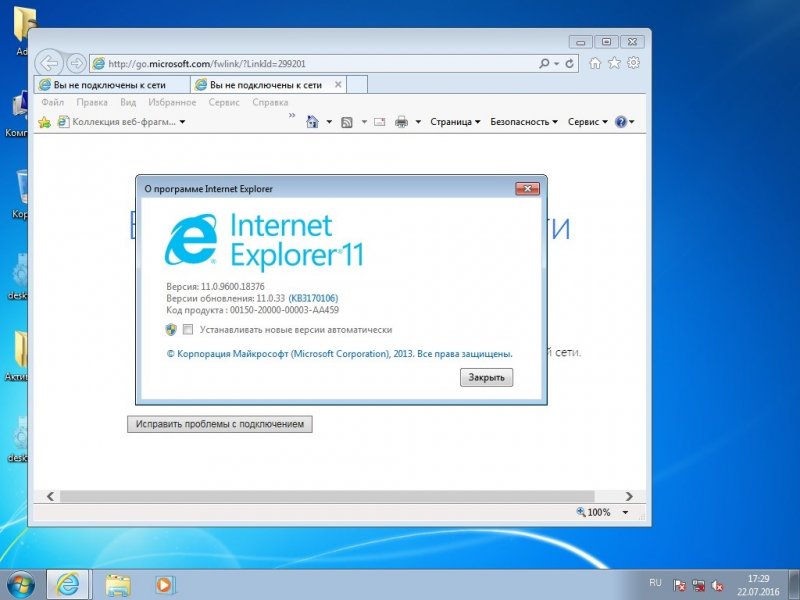The height and width of the screenshot is (600, 800).
Task: Click the Print icon in command bar
Action: [402, 122]
